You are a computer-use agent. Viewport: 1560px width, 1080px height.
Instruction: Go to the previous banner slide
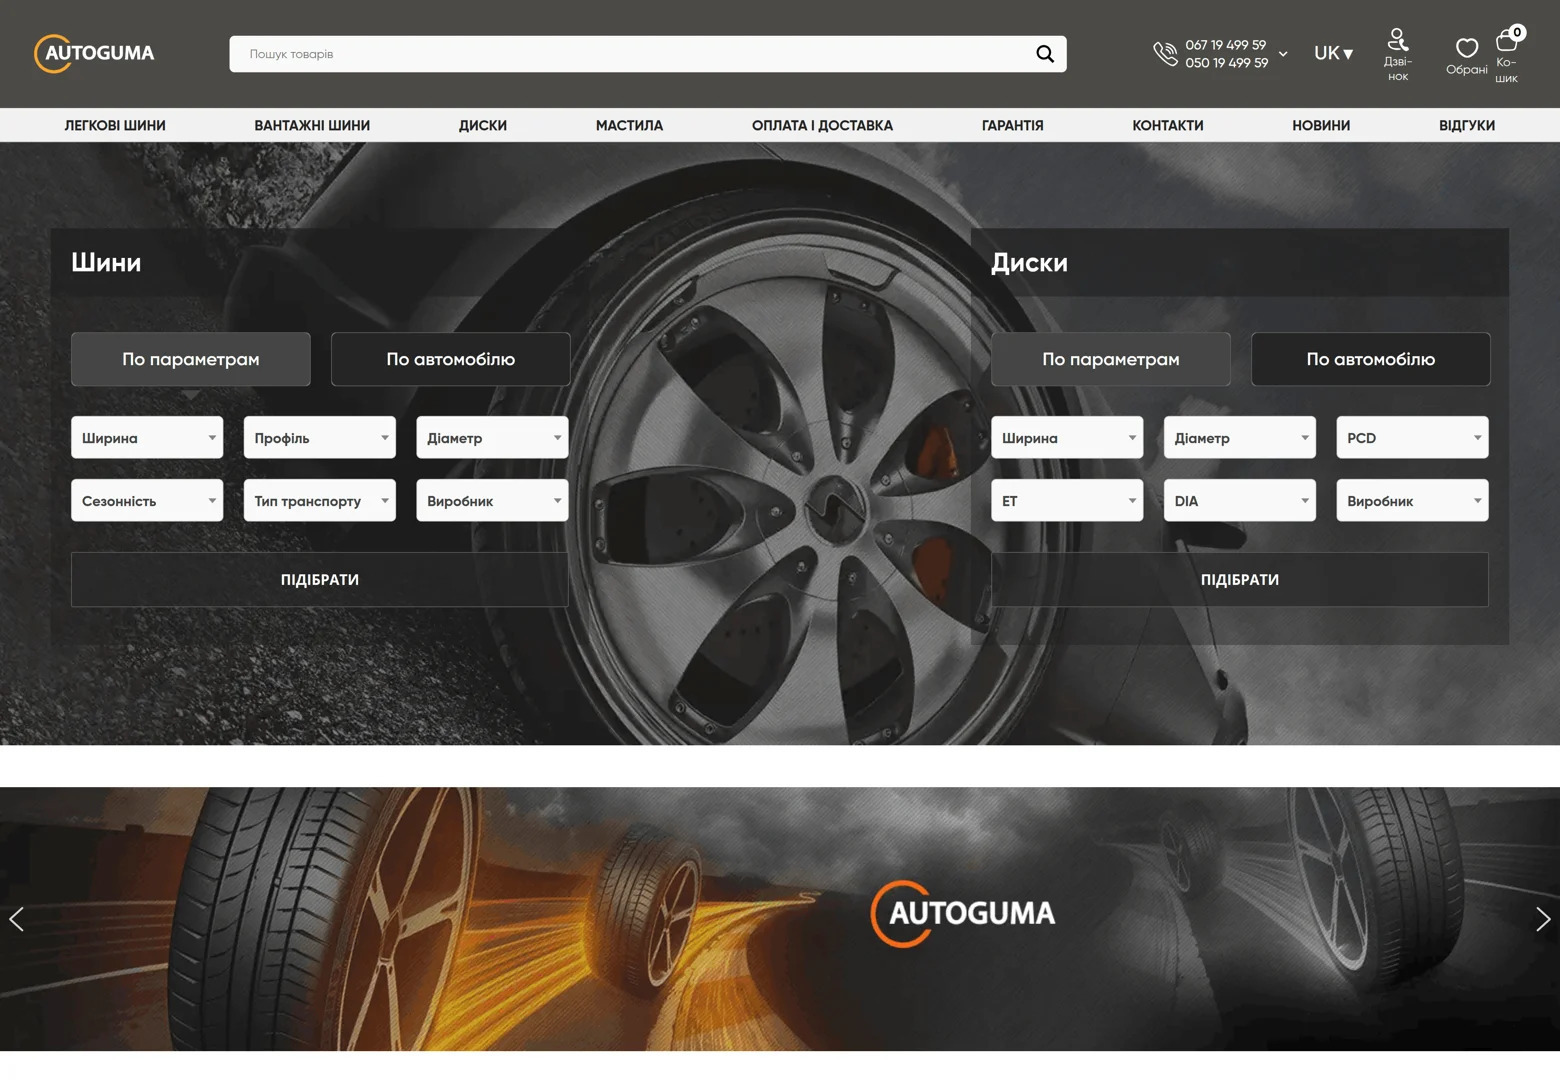(16, 919)
